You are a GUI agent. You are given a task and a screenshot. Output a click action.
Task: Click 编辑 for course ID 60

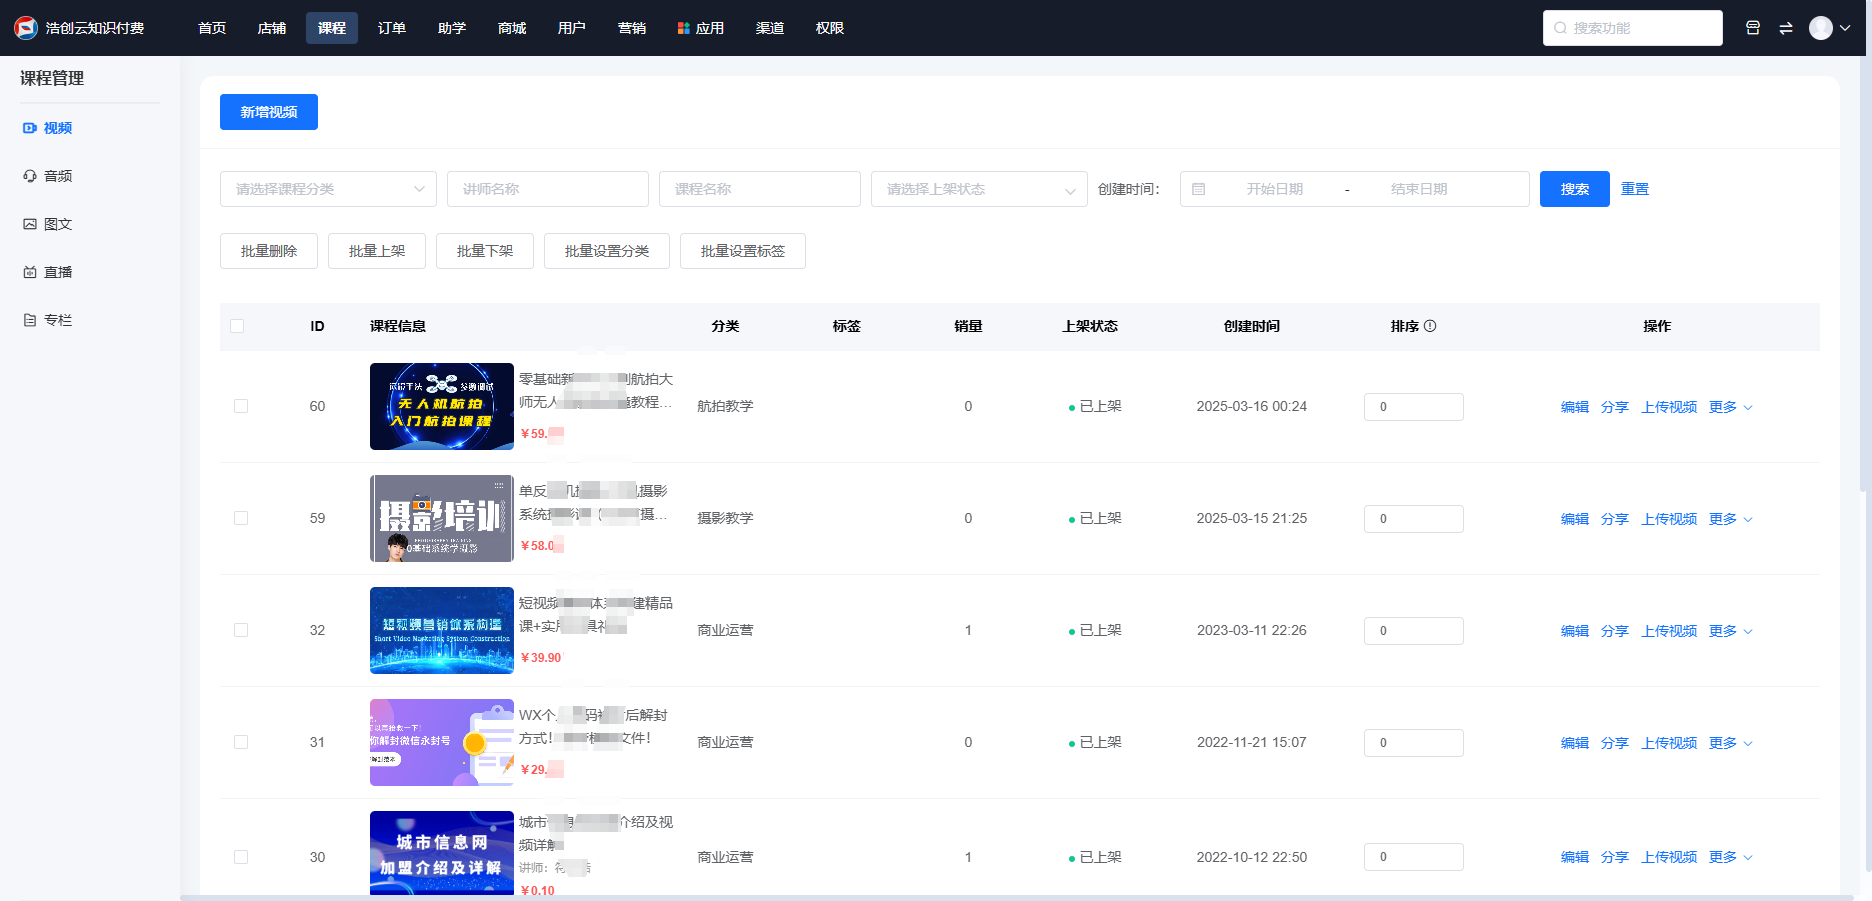click(1575, 407)
